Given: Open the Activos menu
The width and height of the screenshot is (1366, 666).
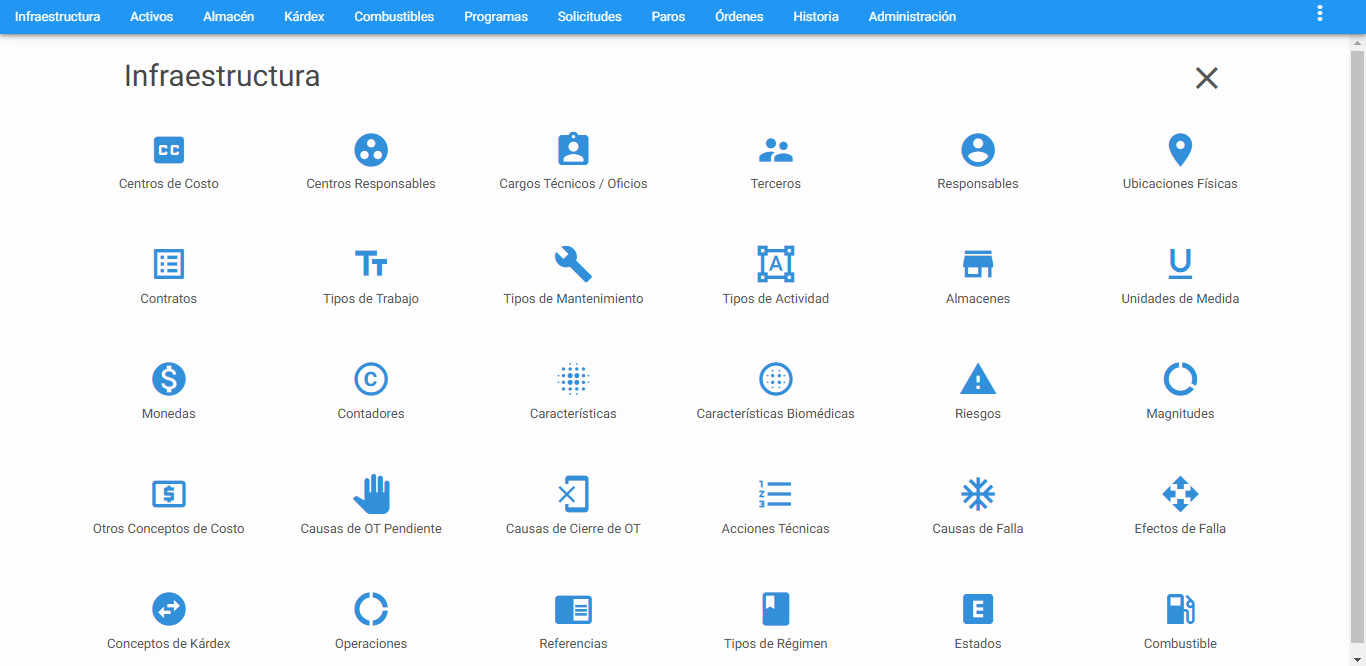Looking at the screenshot, I should [x=151, y=17].
